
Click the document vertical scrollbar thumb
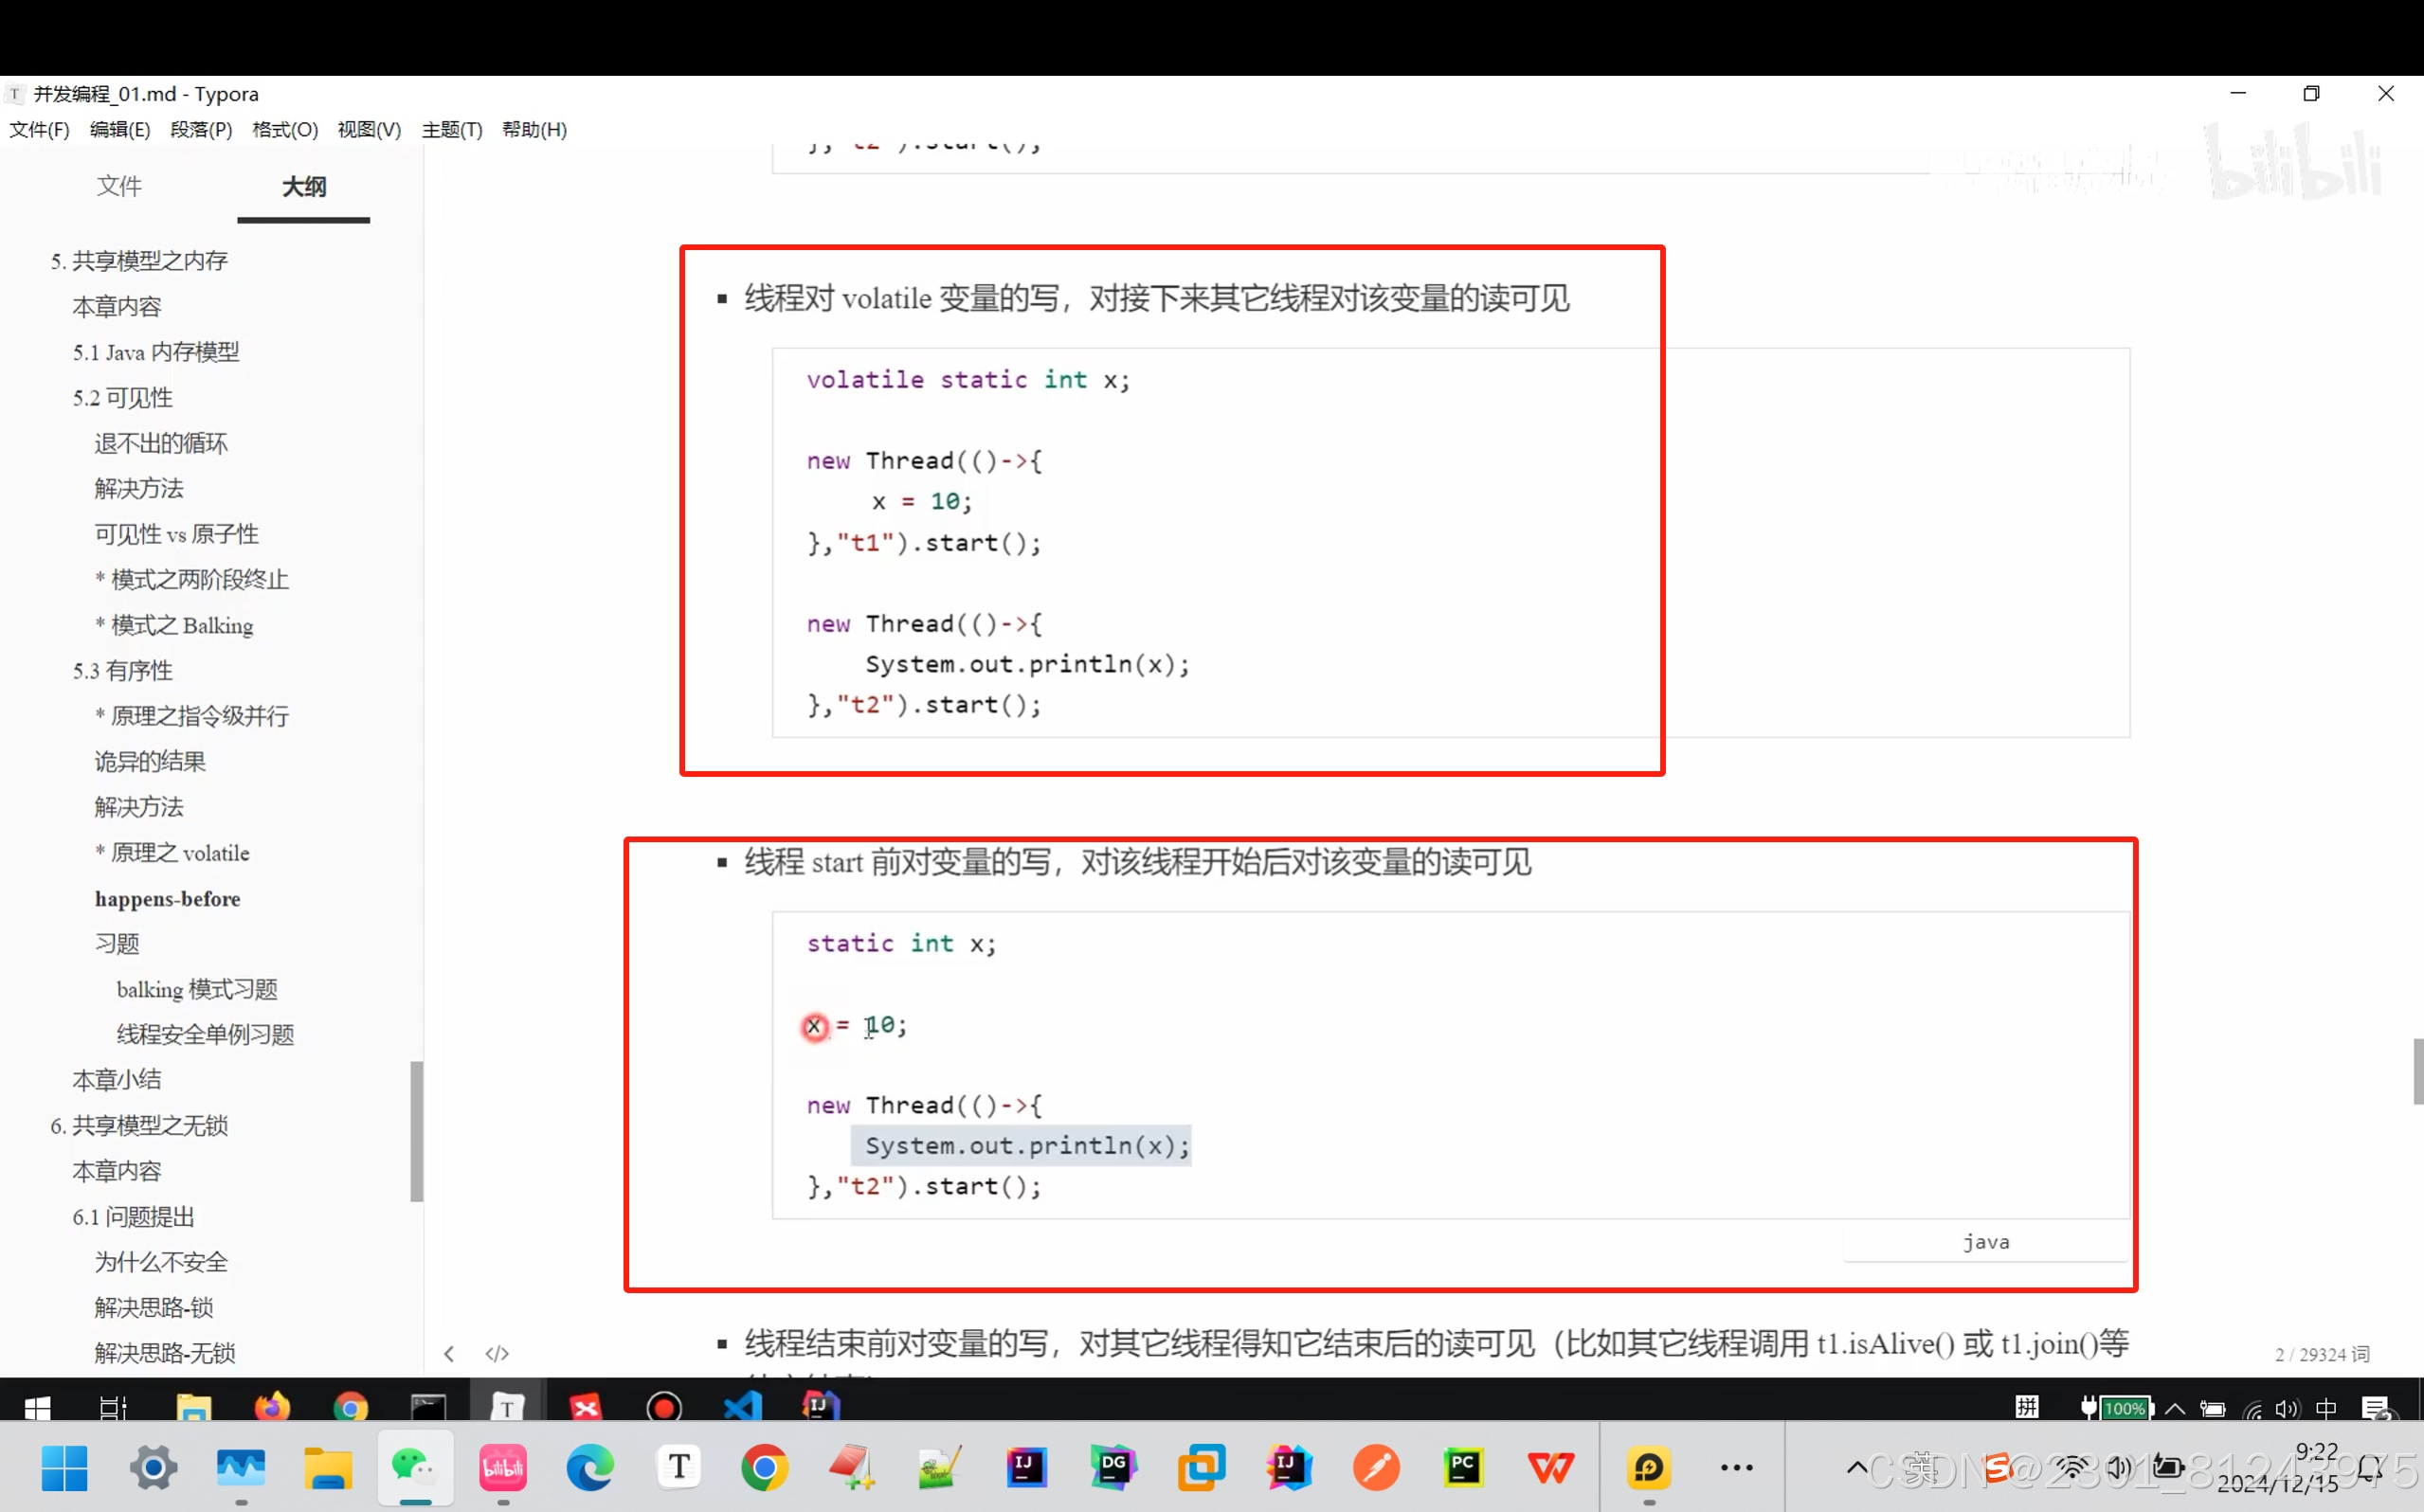pyautogui.click(x=2417, y=1071)
